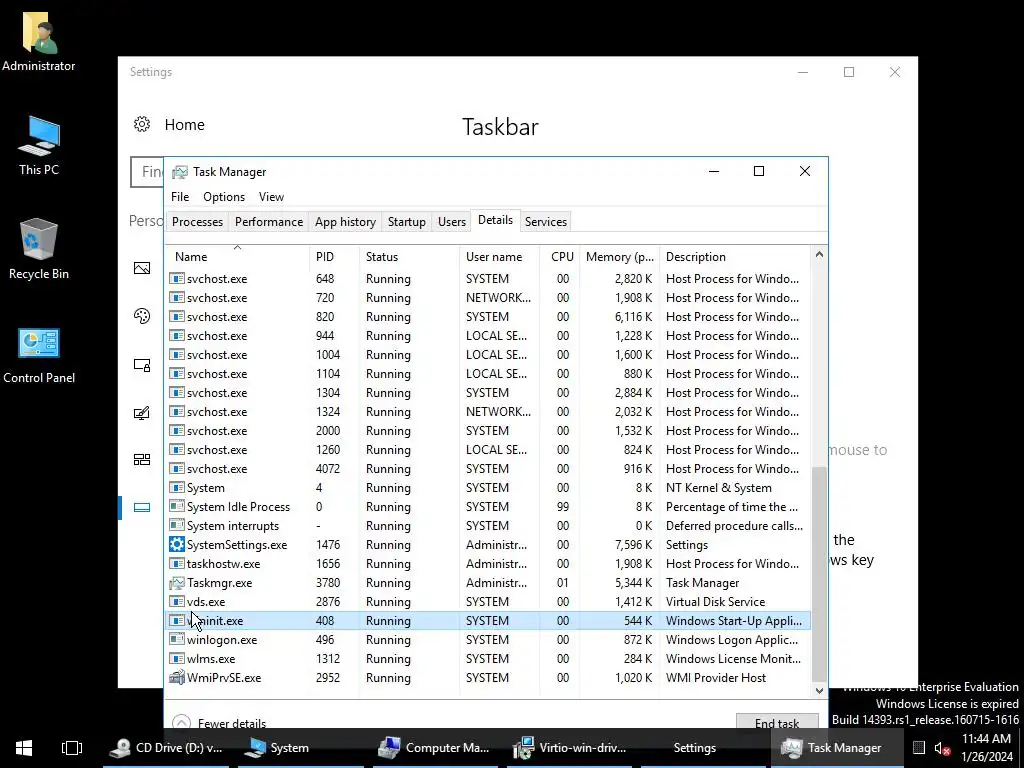This screenshot has height=768, width=1024.
Task: Open the Action Center tray icon
Action: click(919, 748)
